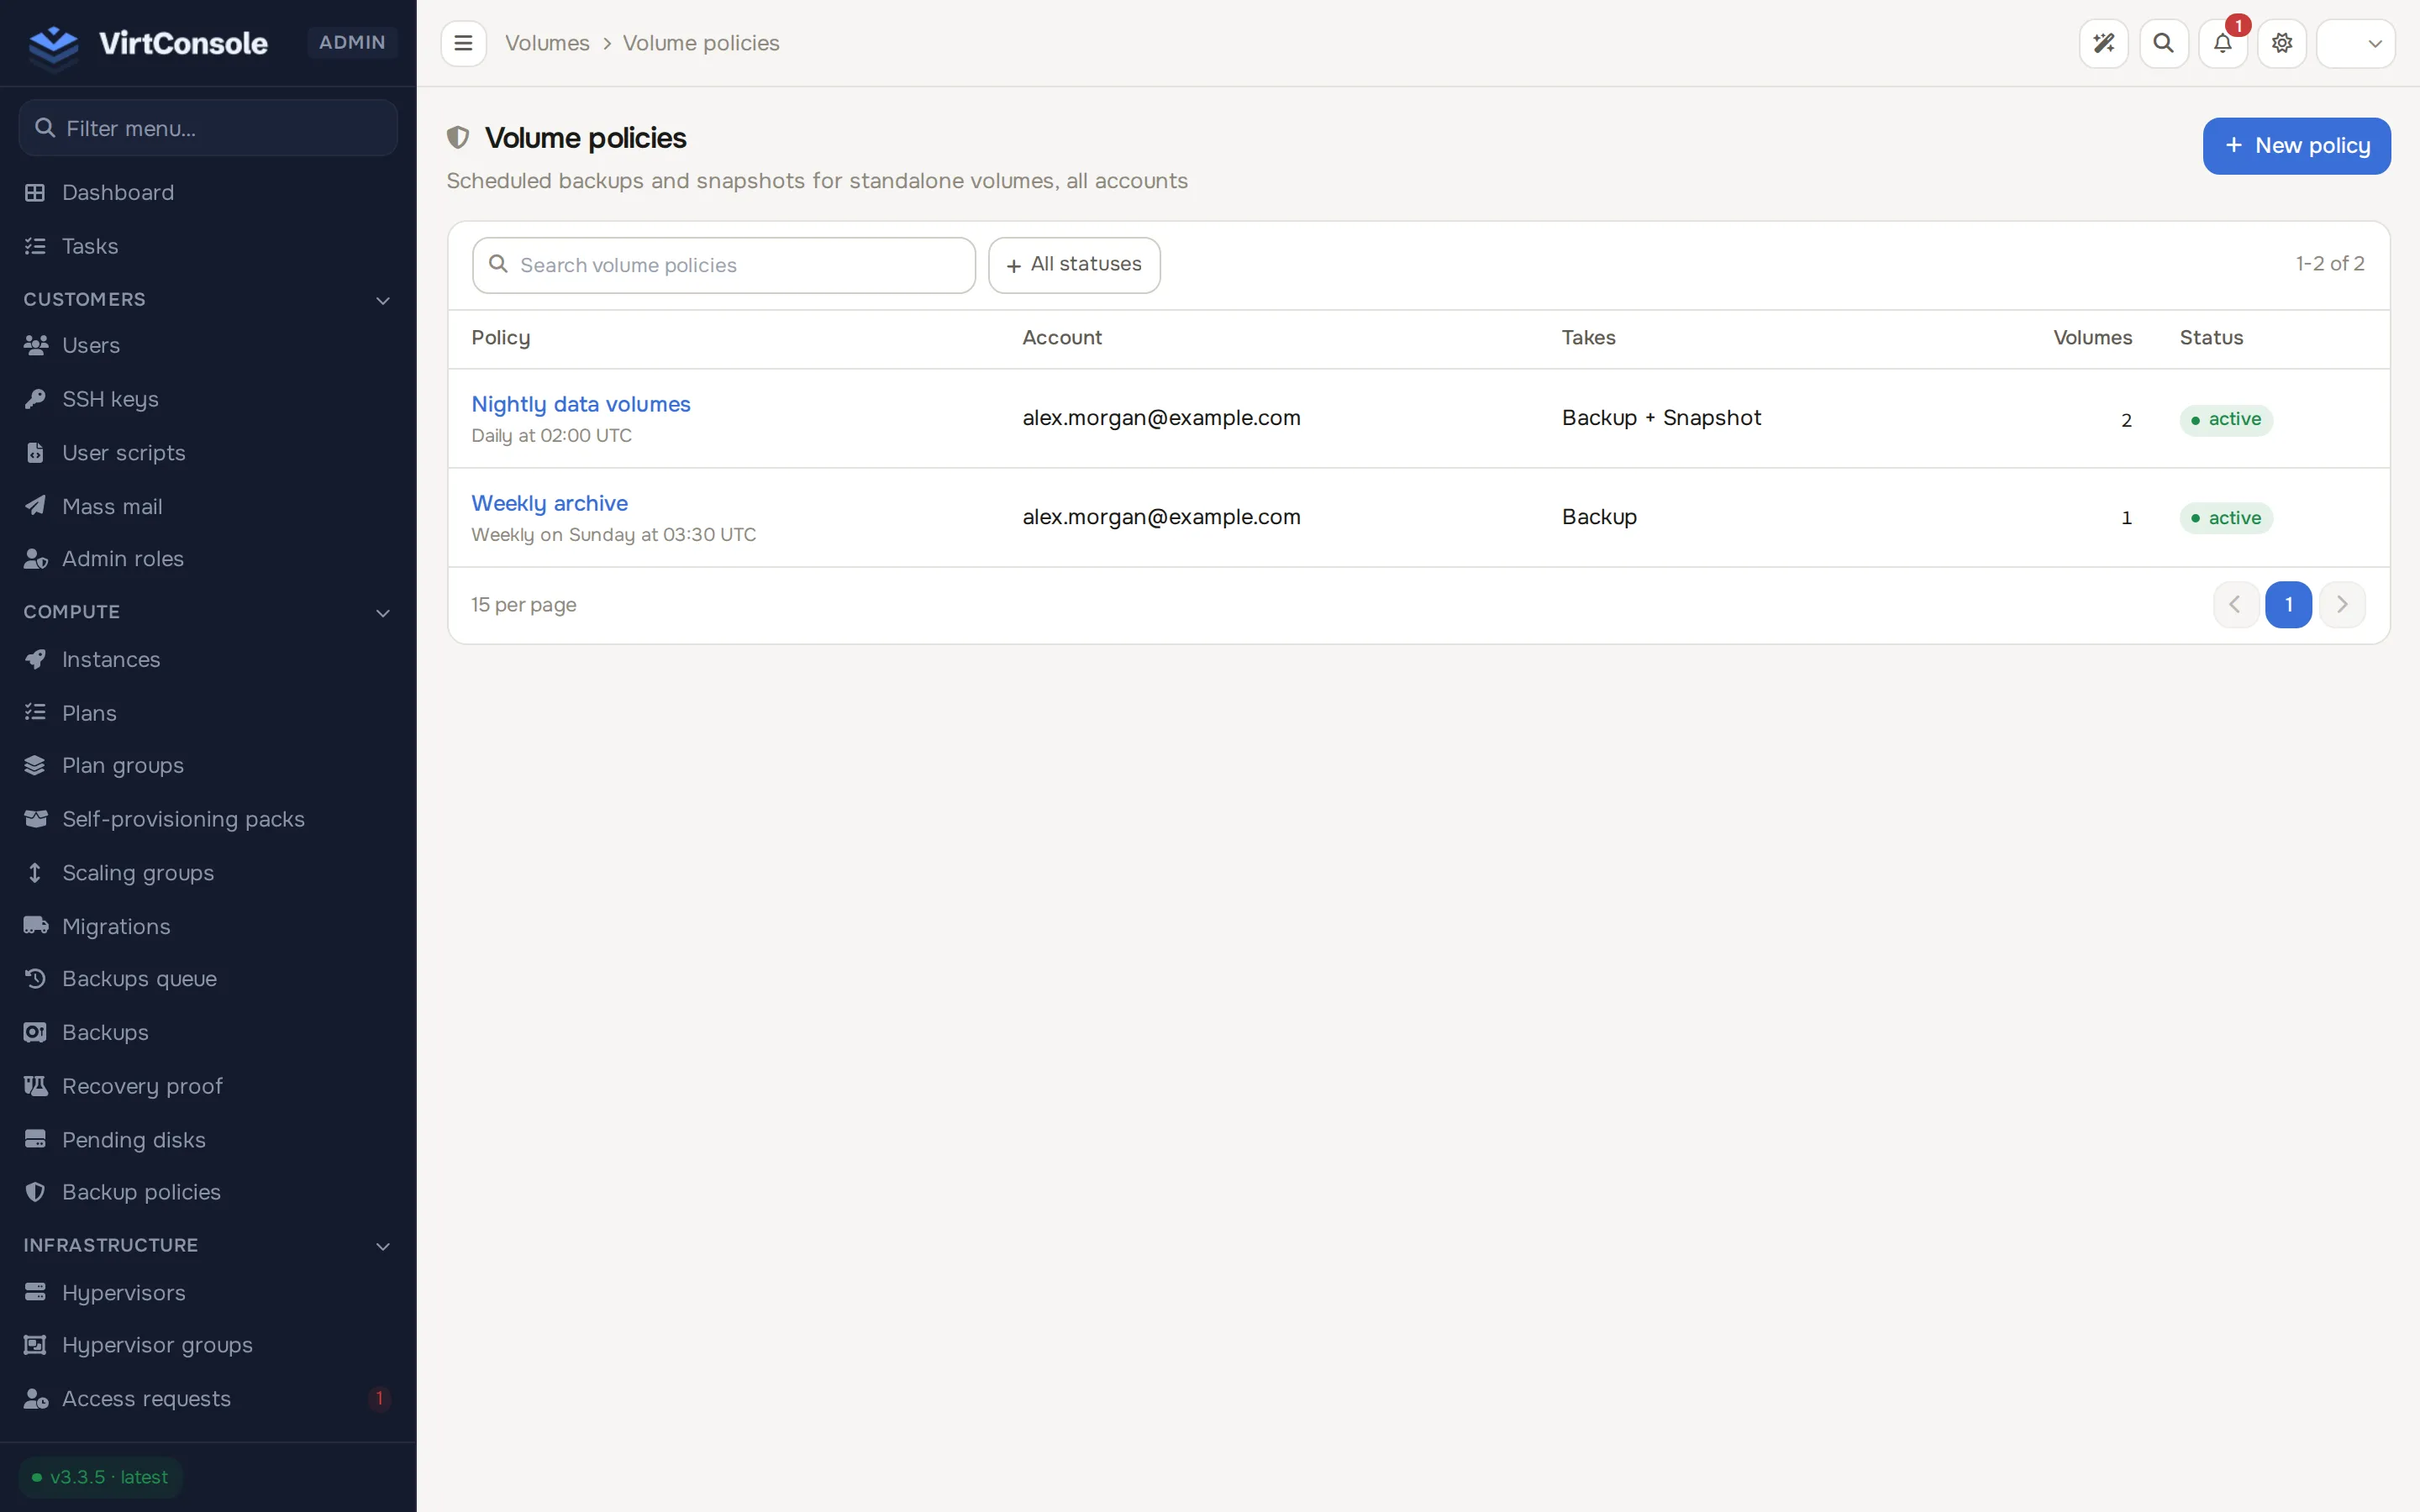
Task: Open the Nightly data volumes policy
Action: [581, 404]
